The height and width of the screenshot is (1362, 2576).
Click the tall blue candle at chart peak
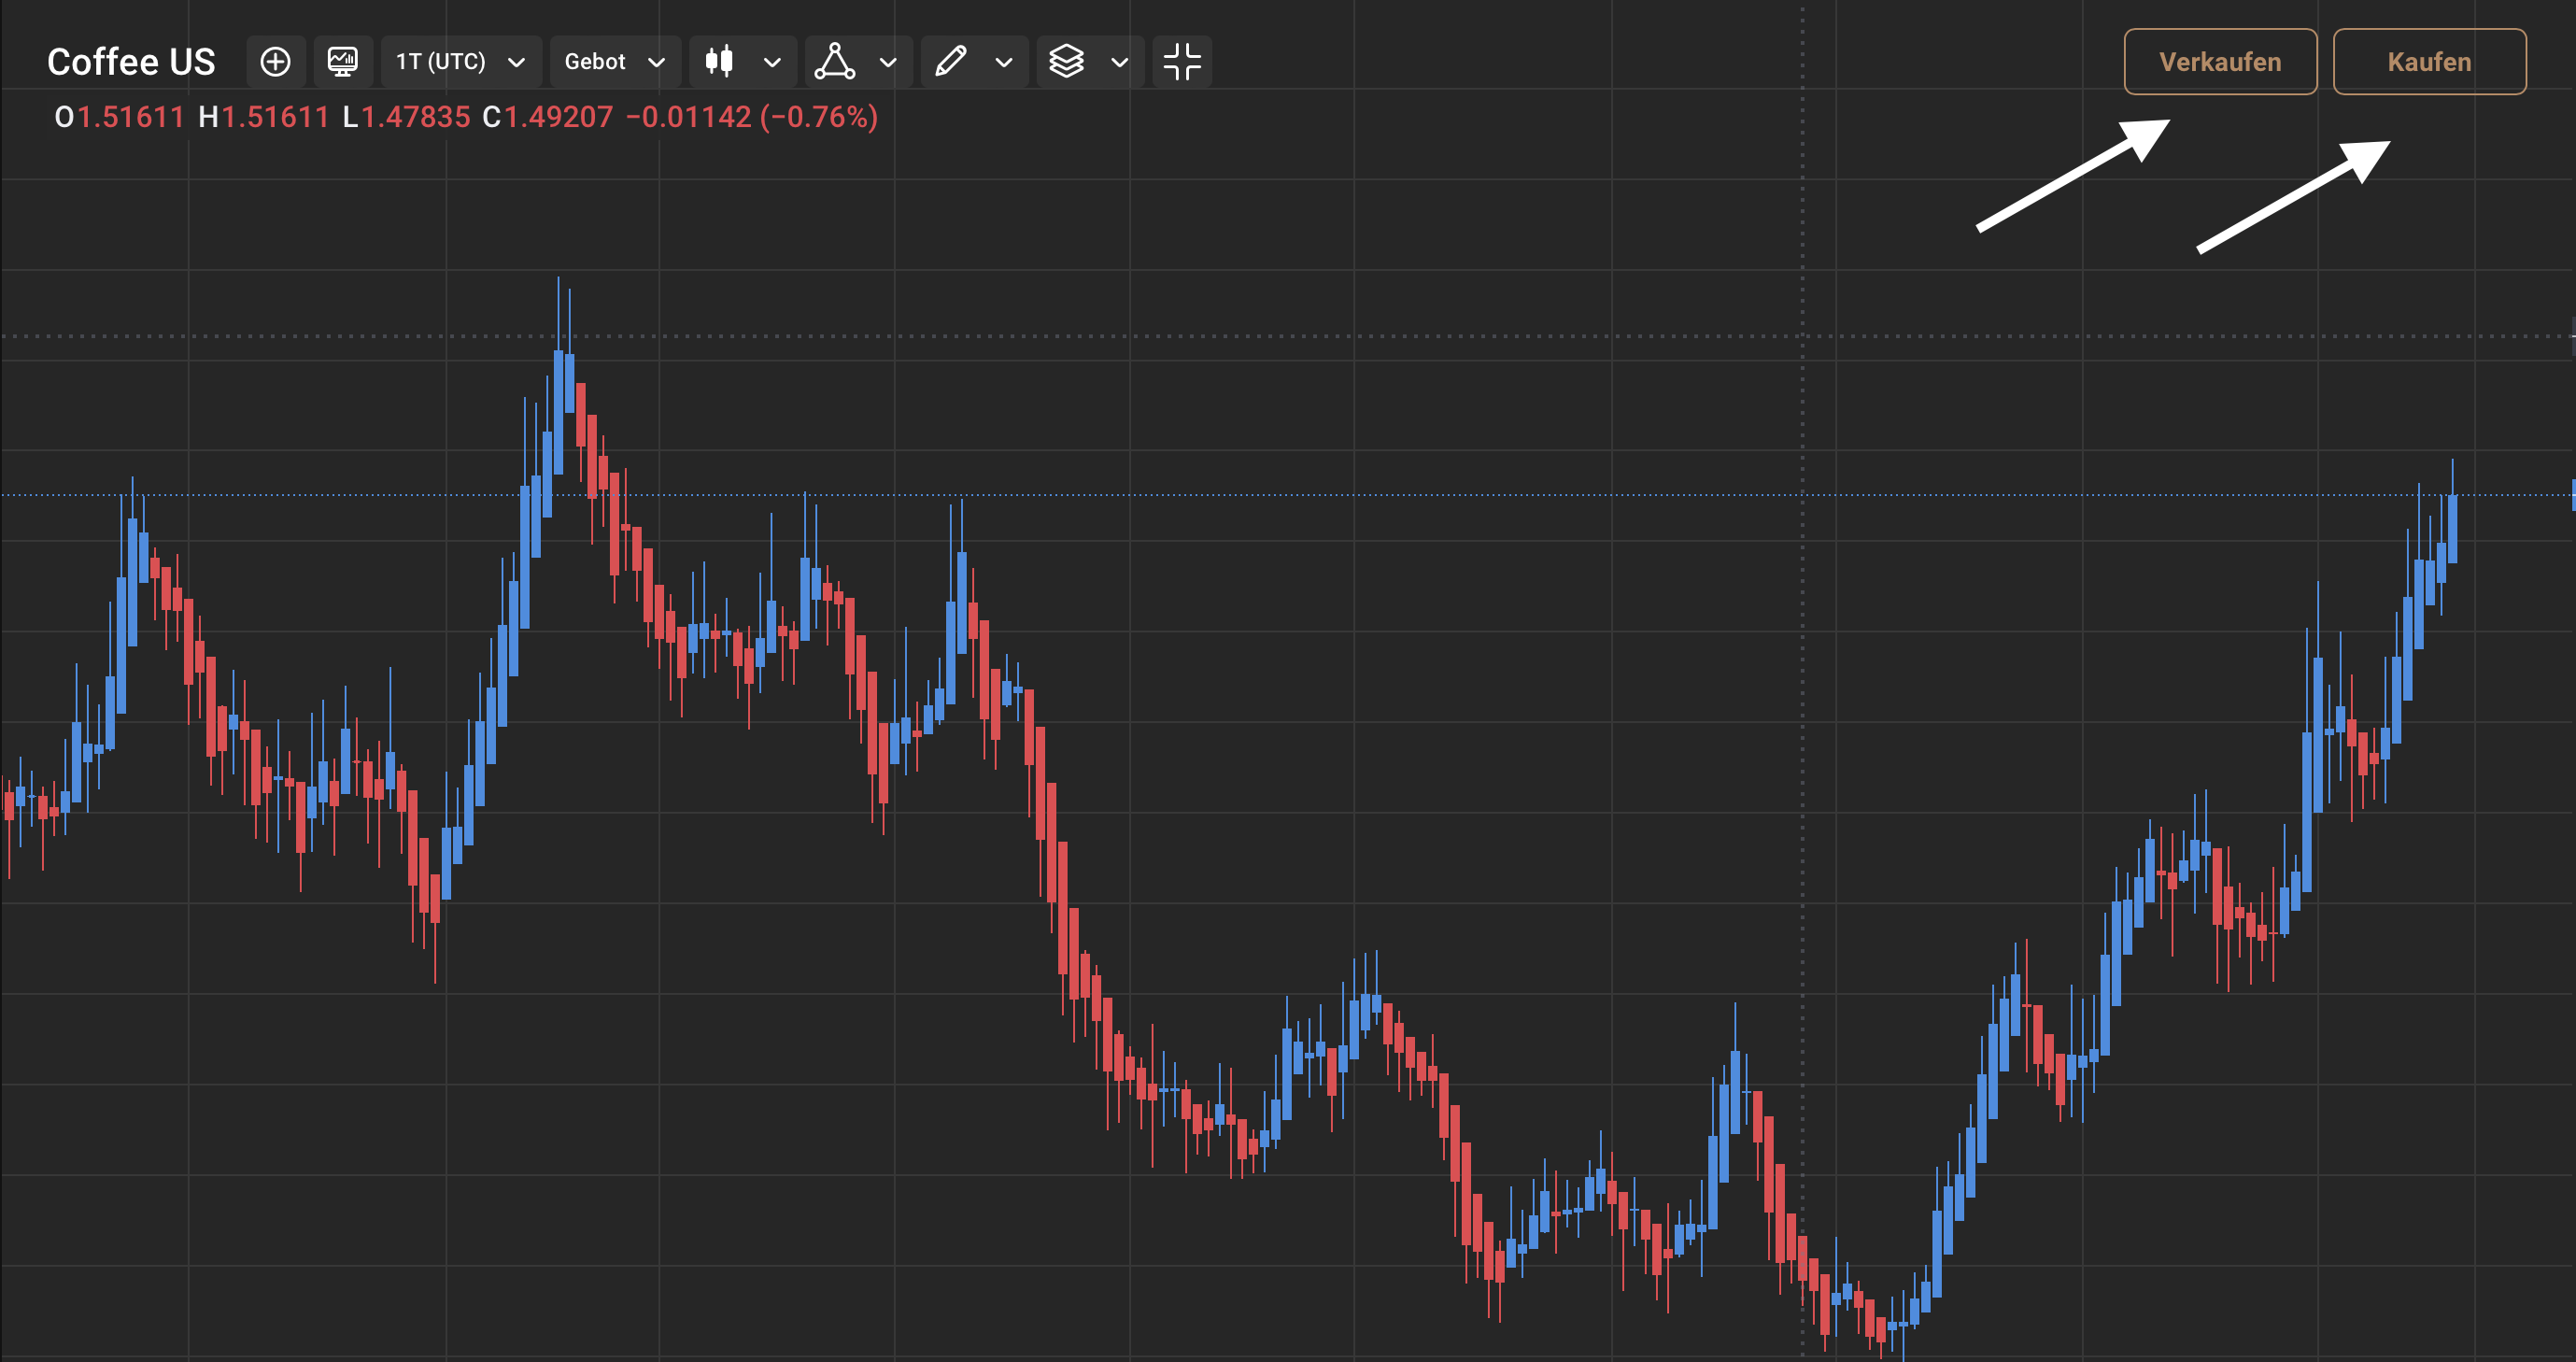(558, 412)
